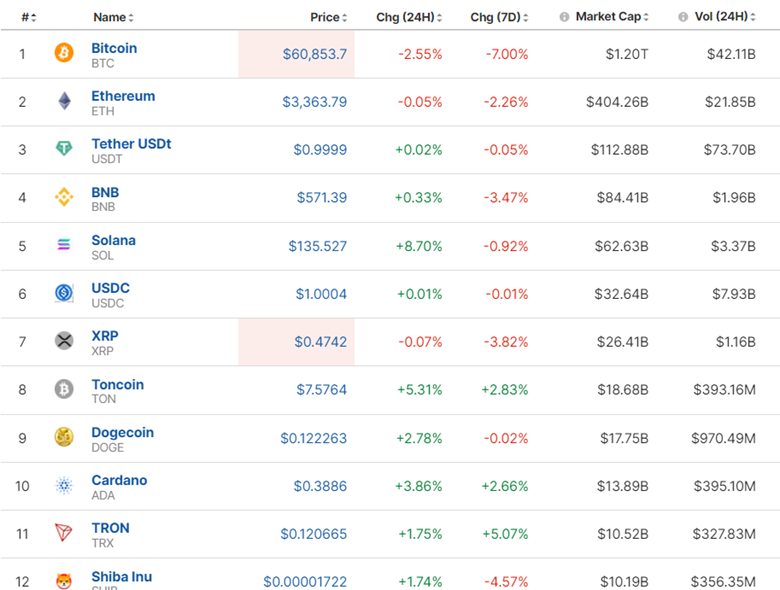The height and width of the screenshot is (590, 780).
Task: Click BNB price $571.39
Action: point(321,198)
